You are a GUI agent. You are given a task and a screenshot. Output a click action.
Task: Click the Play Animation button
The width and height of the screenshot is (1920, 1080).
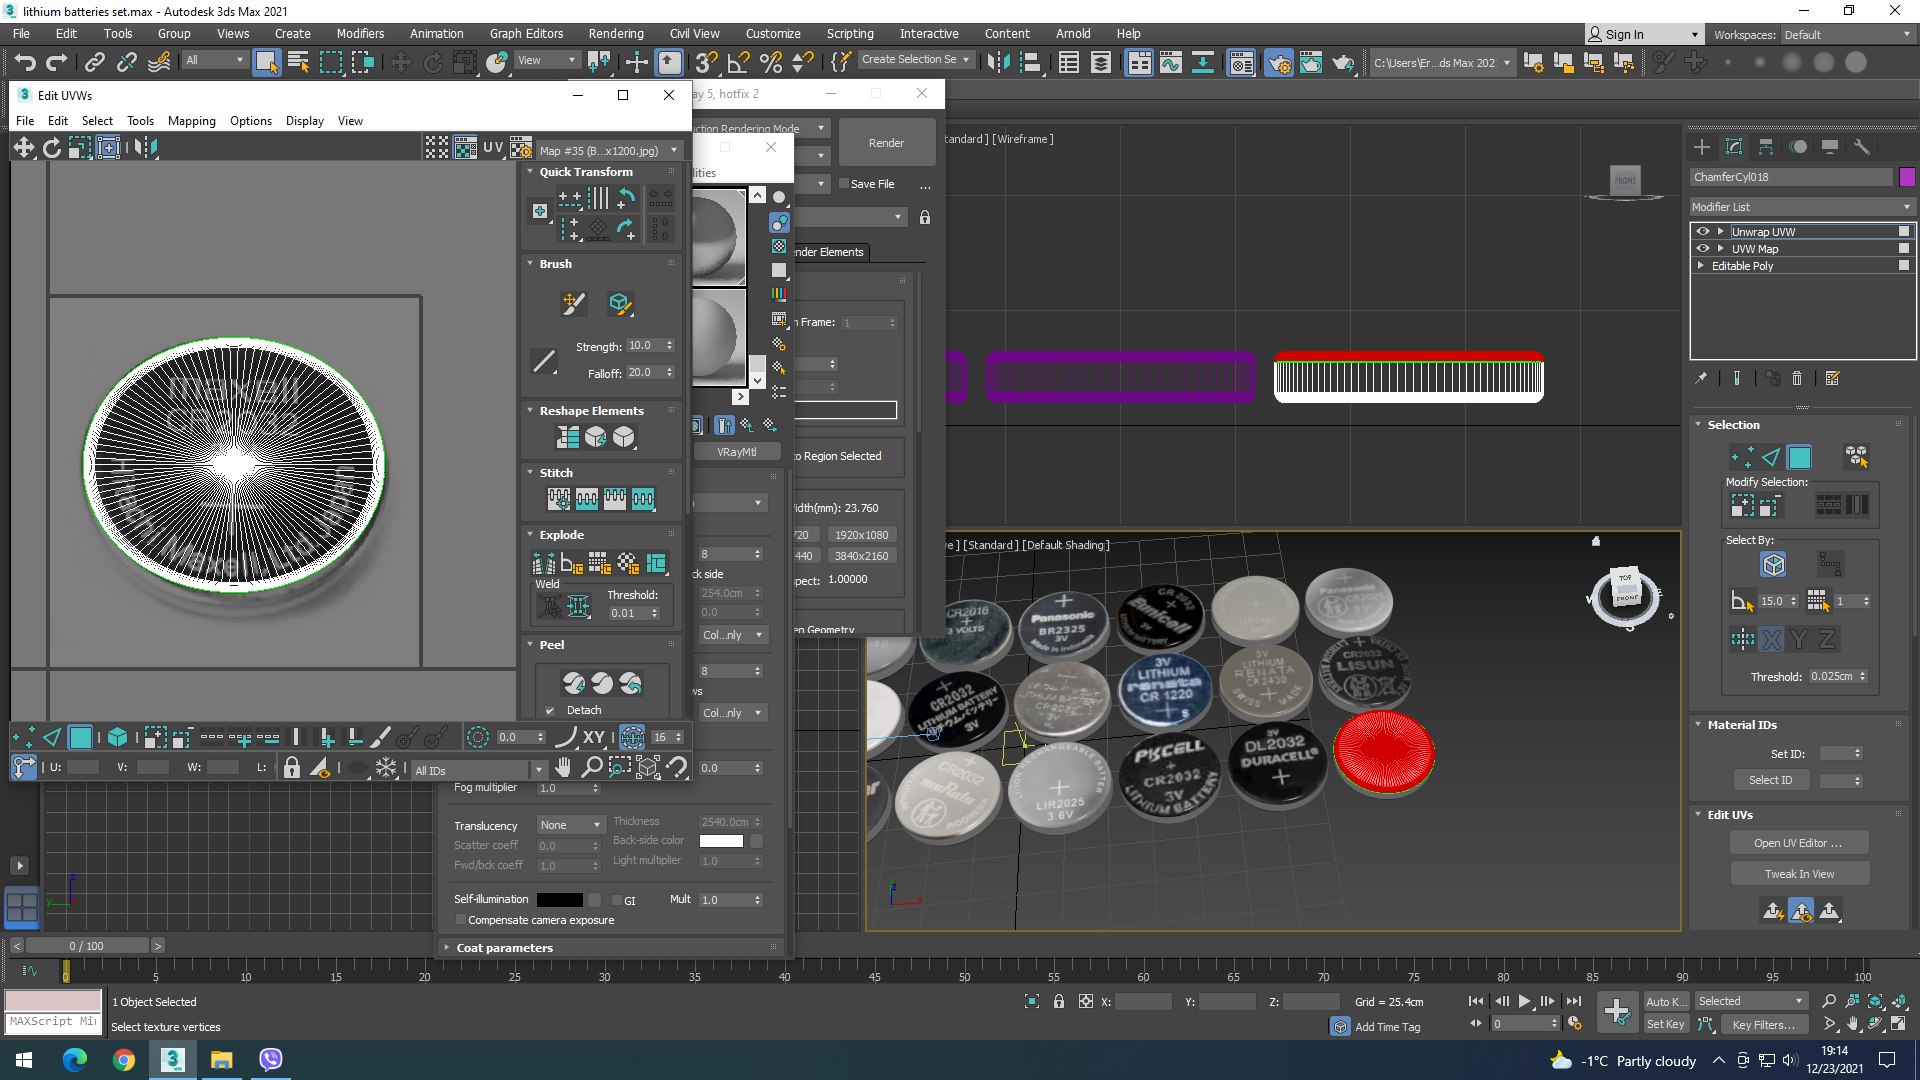click(x=1524, y=1001)
